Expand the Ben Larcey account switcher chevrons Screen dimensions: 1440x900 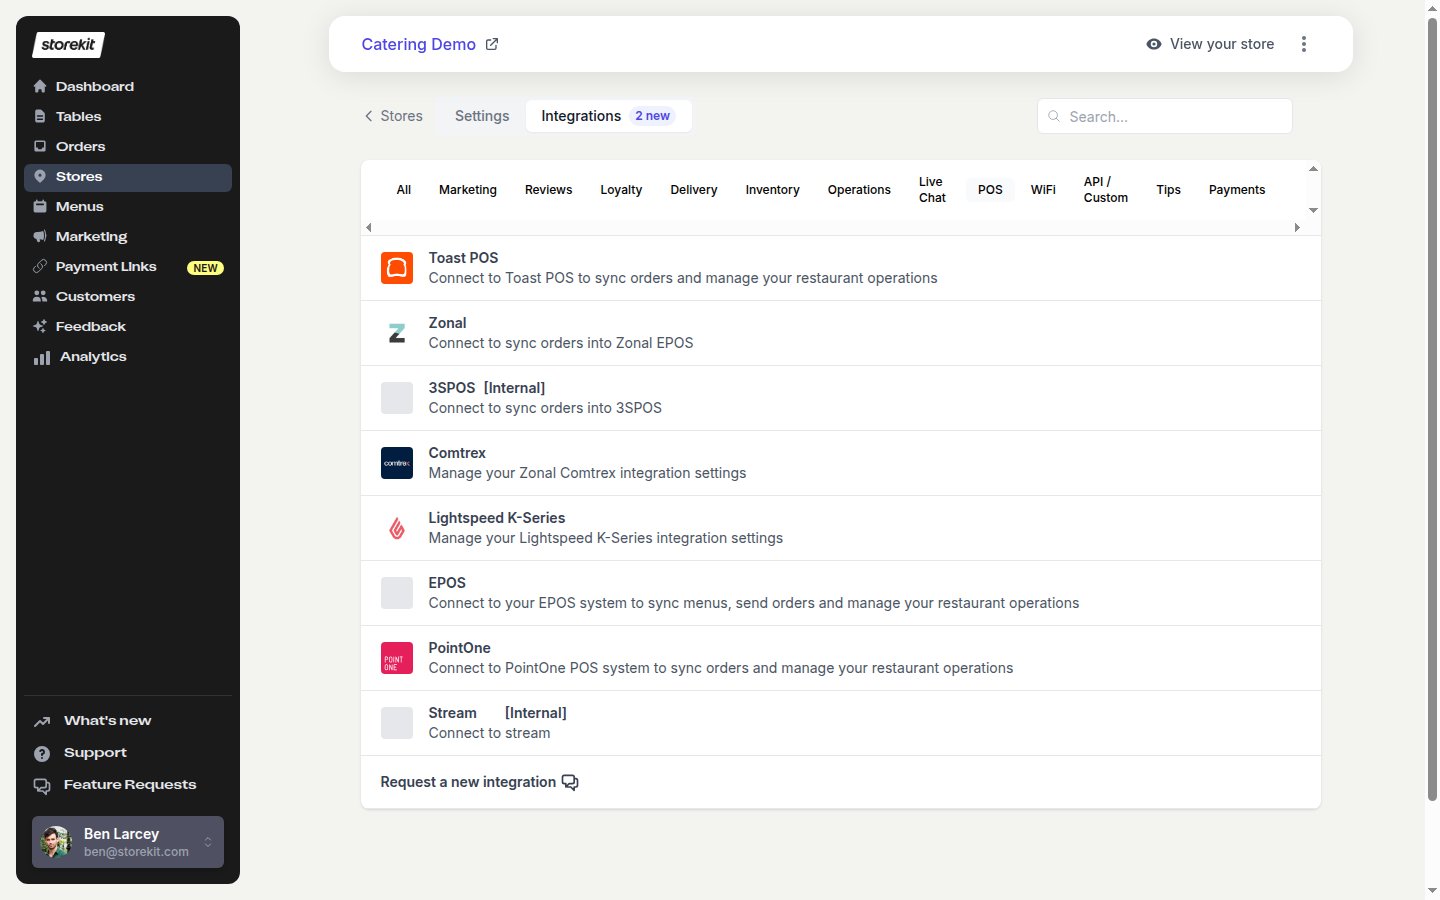point(208,842)
